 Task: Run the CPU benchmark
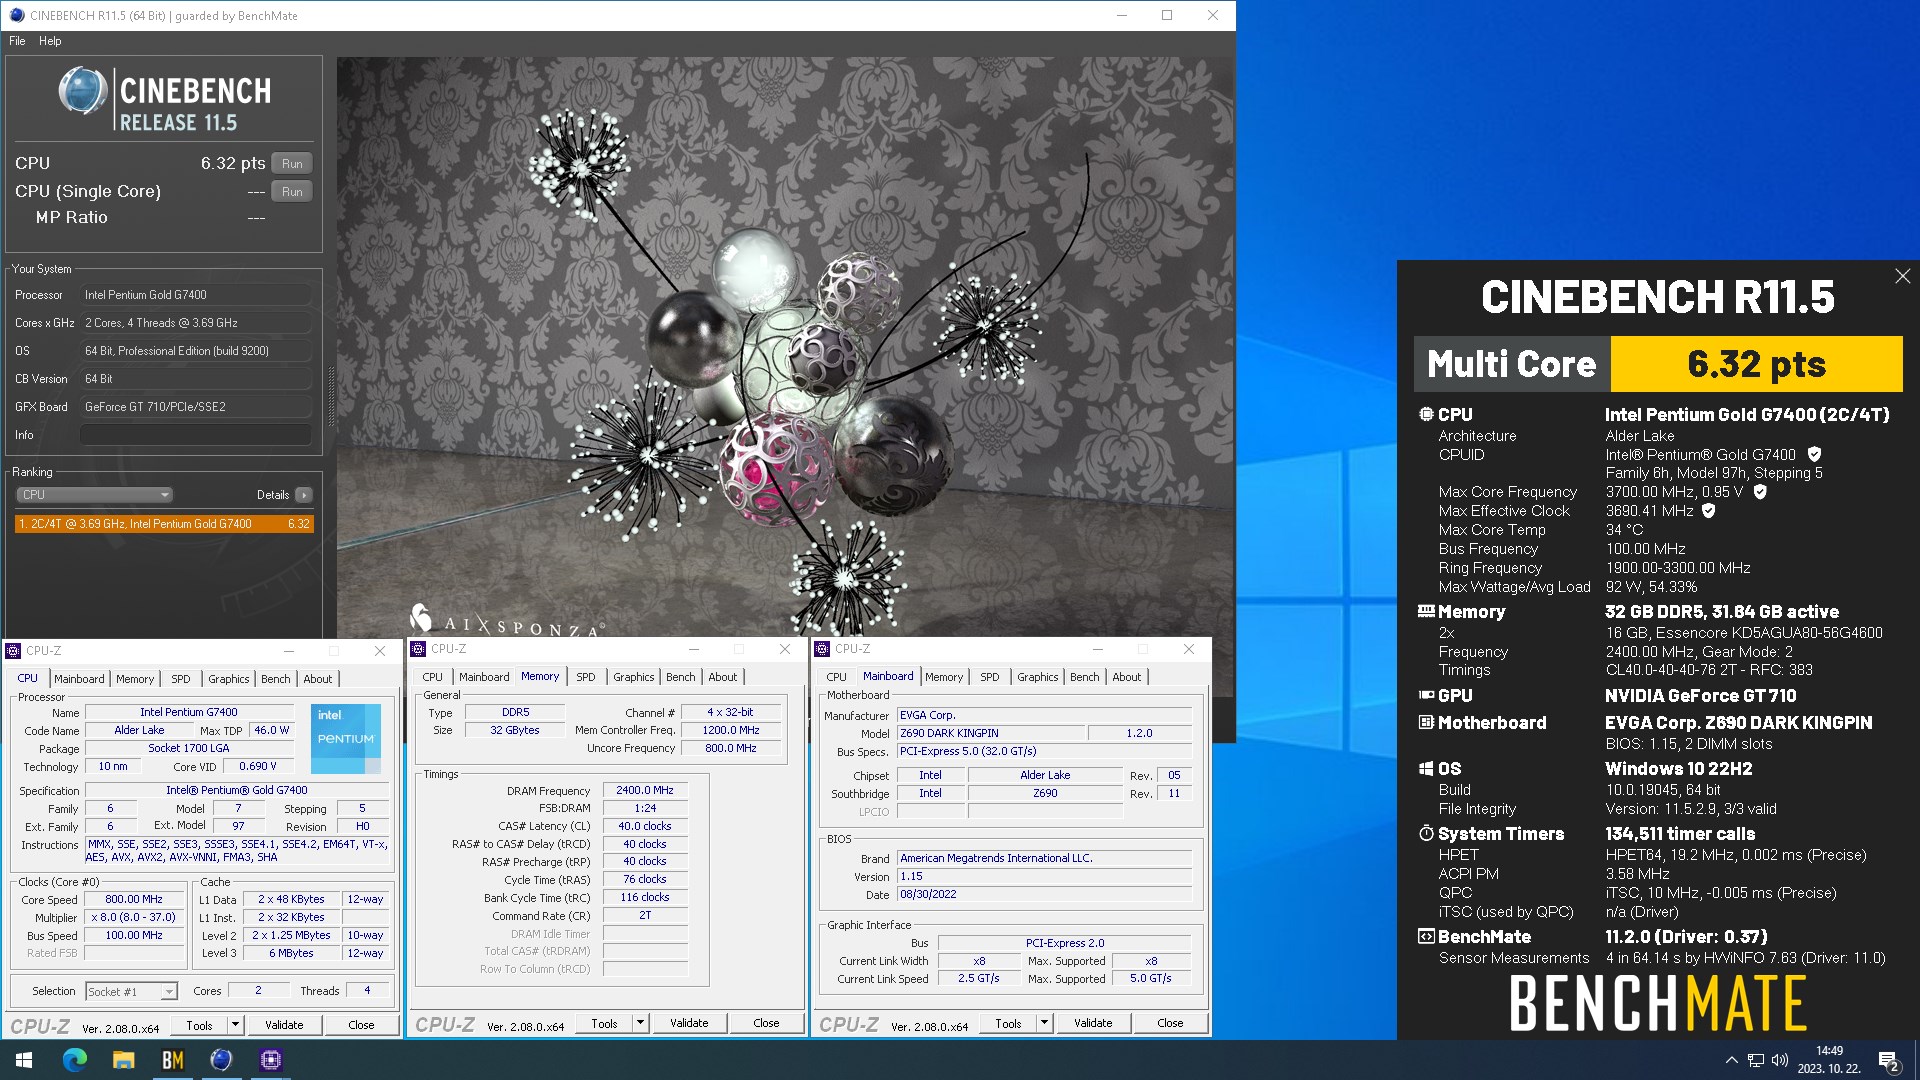click(x=292, y=164)
